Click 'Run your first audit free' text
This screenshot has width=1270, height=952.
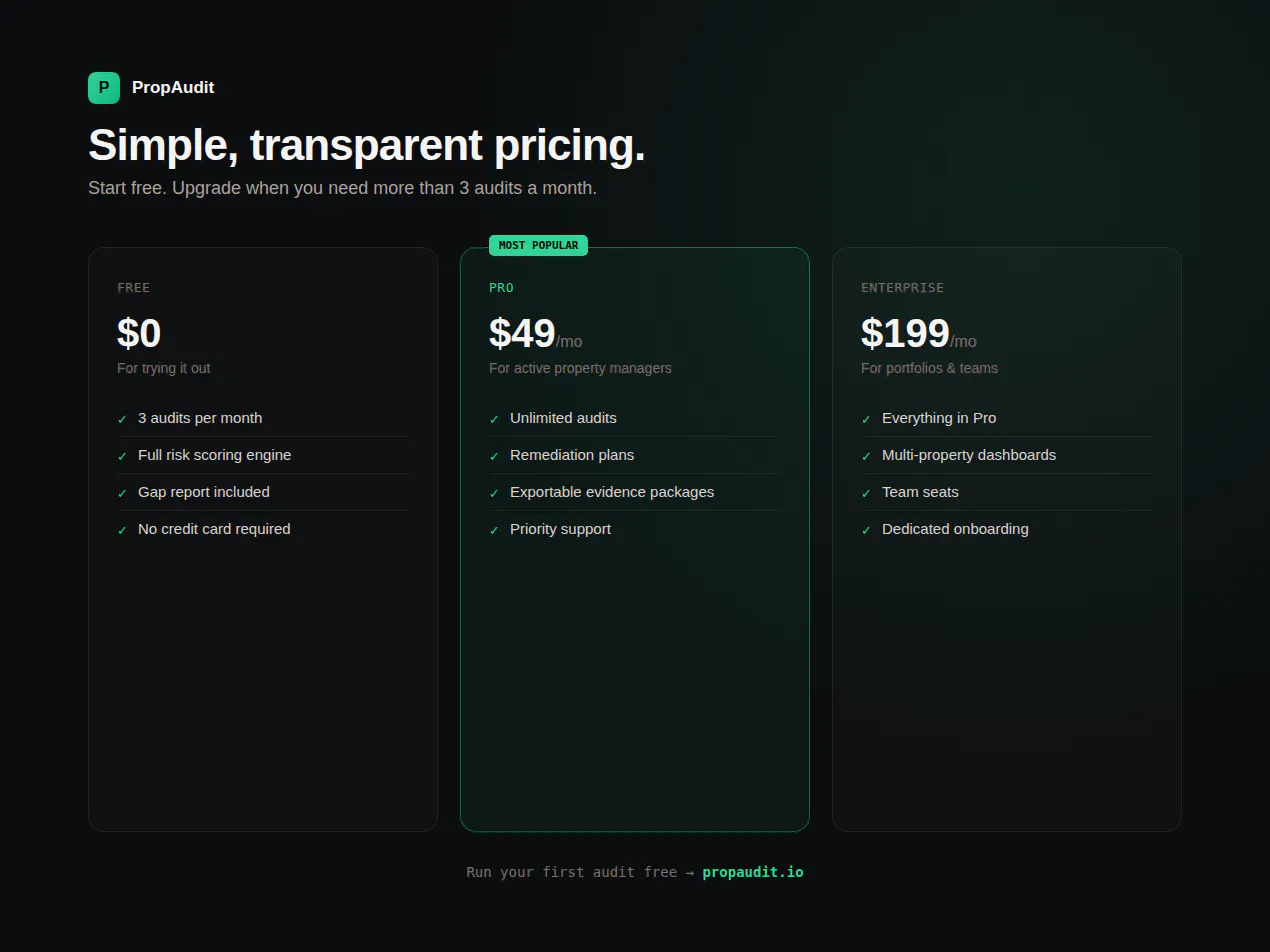pyautogui.click(x=572, y=872)
